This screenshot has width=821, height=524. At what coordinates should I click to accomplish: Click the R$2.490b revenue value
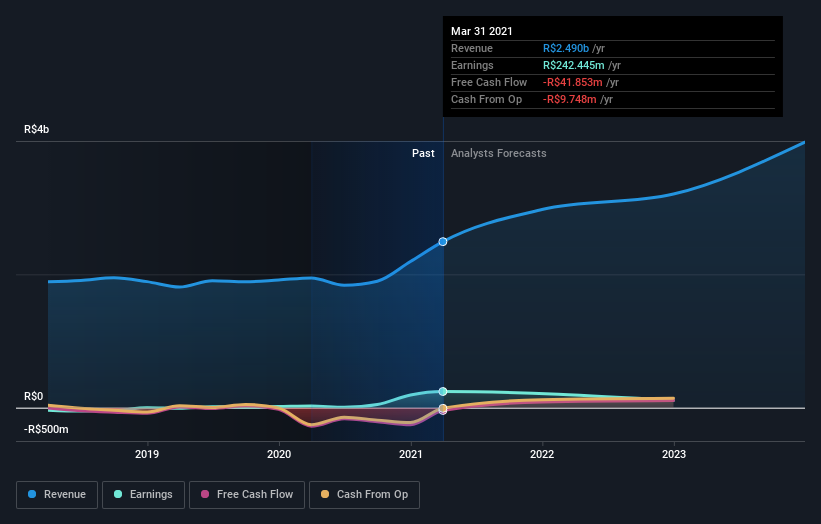point(566,48)
